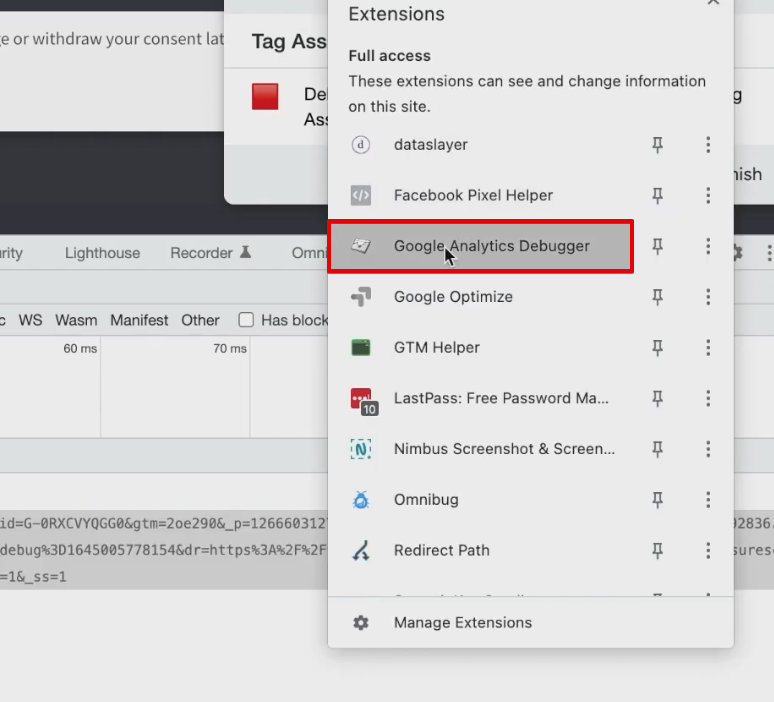Switch to Lighthouse tab in DevTools
The height and width of the screenshot is (702, 774).
(103, 253)
